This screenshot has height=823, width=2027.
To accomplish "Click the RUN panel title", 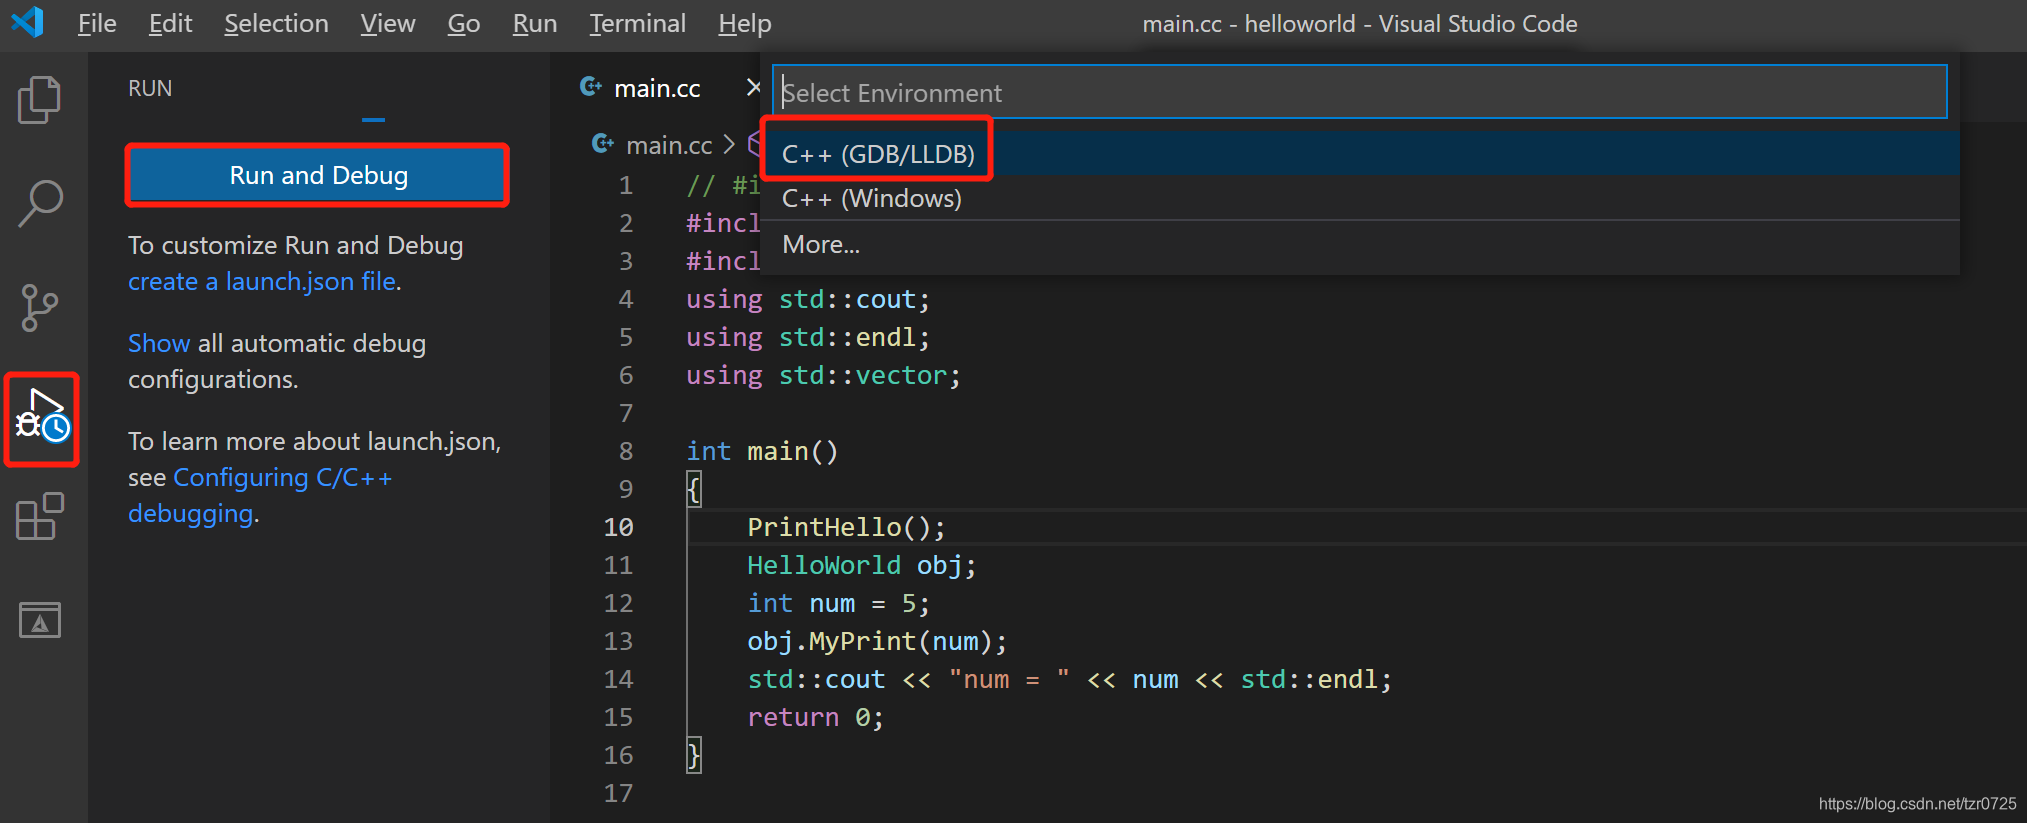I will click(x=150, y=88).
